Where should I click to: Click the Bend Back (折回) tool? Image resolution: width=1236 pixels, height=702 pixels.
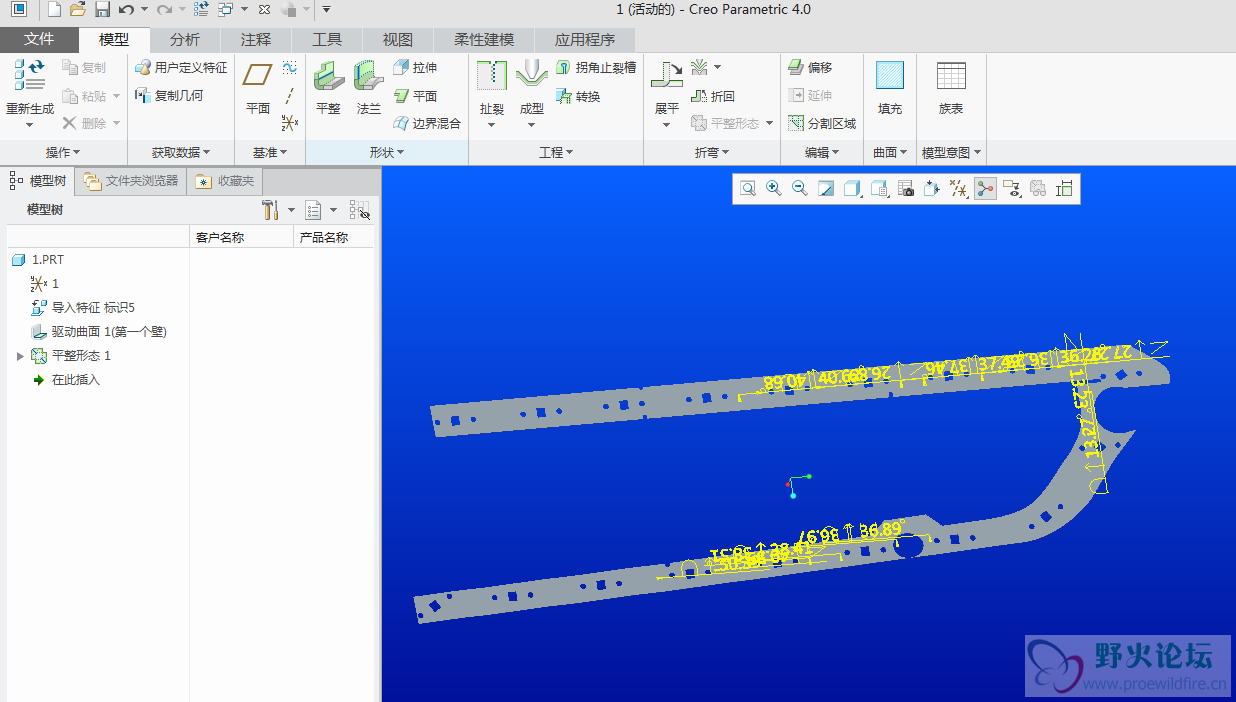point(713,96)
